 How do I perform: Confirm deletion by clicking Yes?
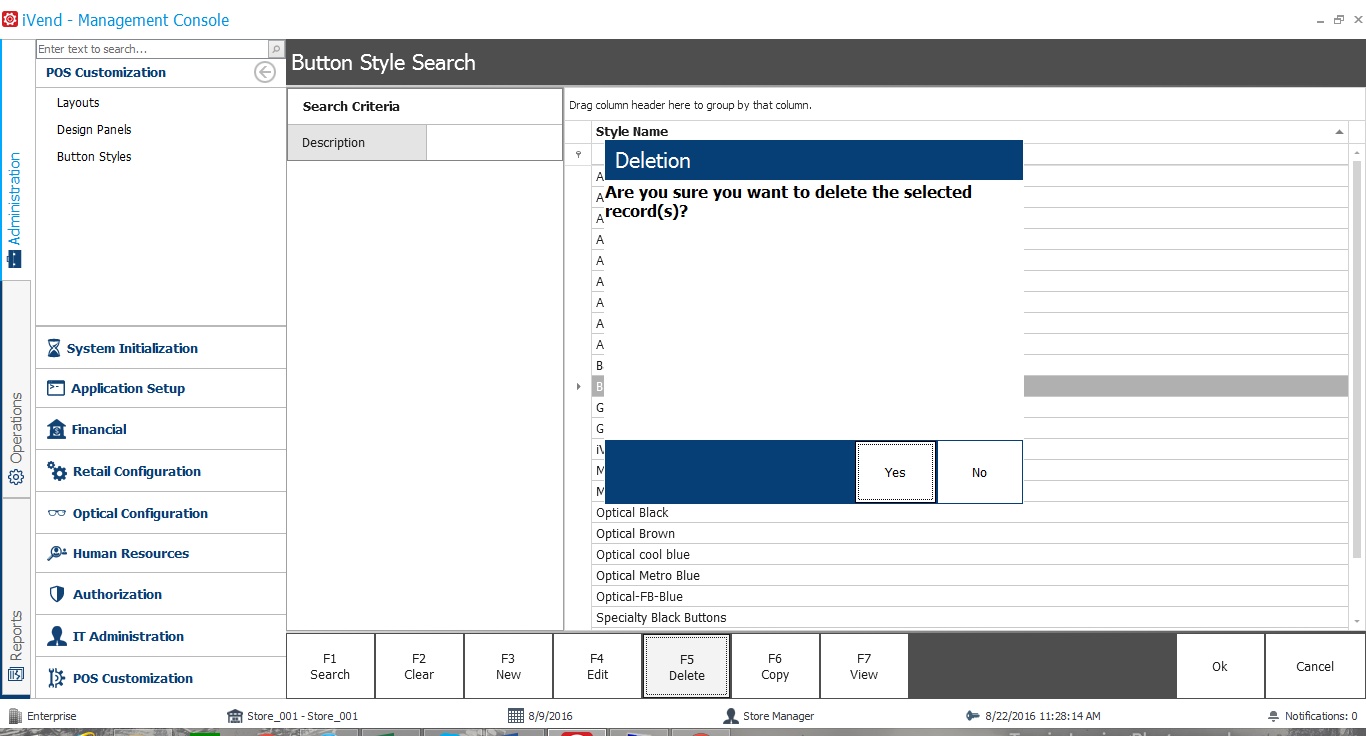(x=895, y=472)
